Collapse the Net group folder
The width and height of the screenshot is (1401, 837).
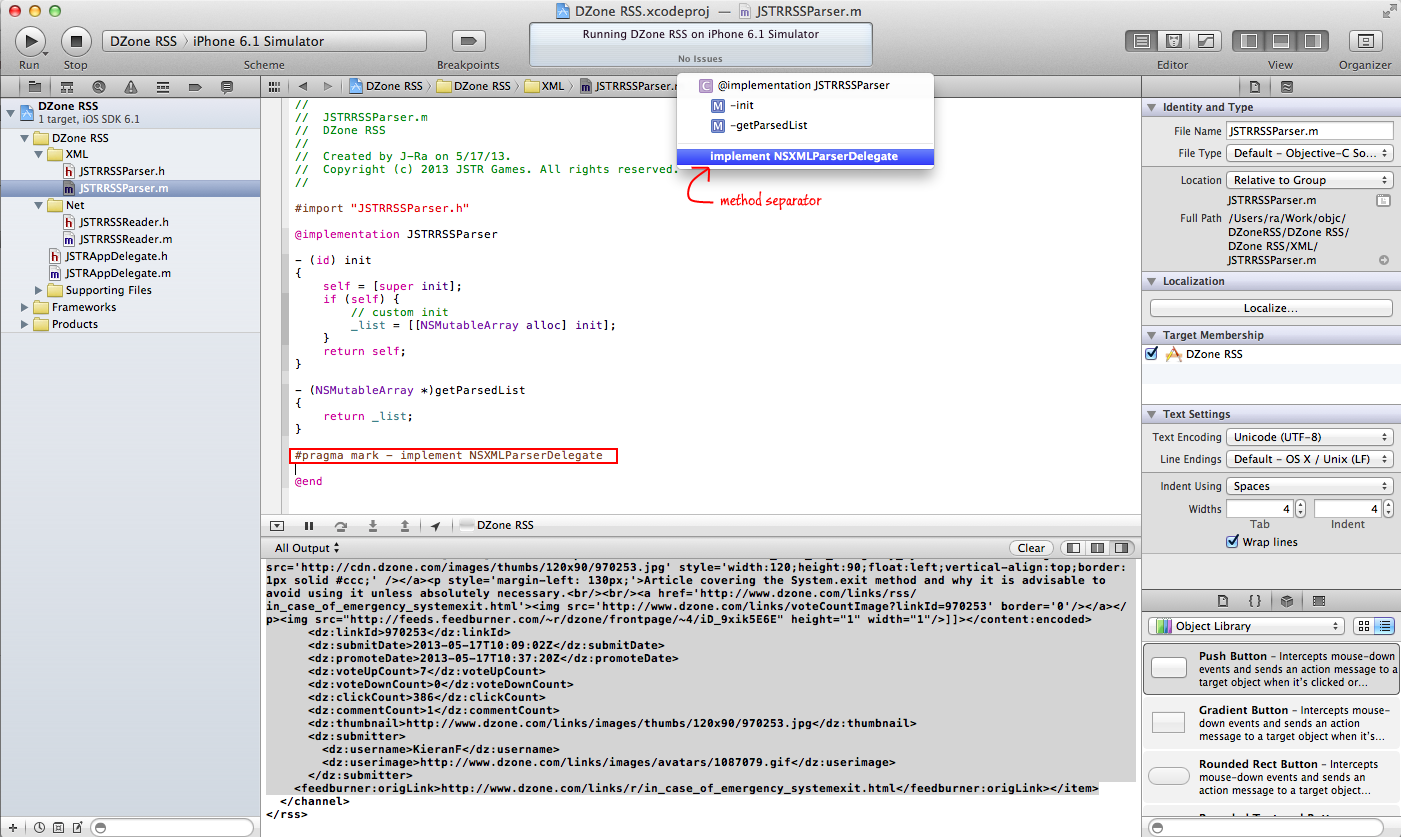click(40, 205)
